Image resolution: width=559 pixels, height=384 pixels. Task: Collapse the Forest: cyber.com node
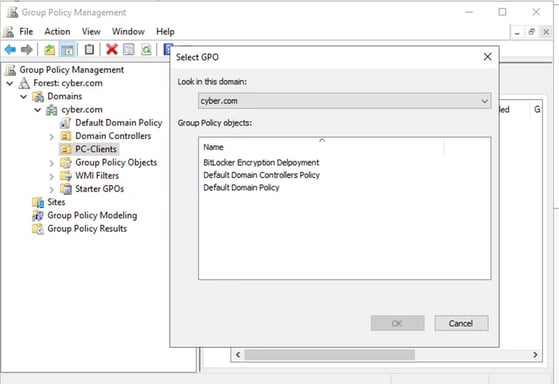pyautogui.click(x=10, y=83)
